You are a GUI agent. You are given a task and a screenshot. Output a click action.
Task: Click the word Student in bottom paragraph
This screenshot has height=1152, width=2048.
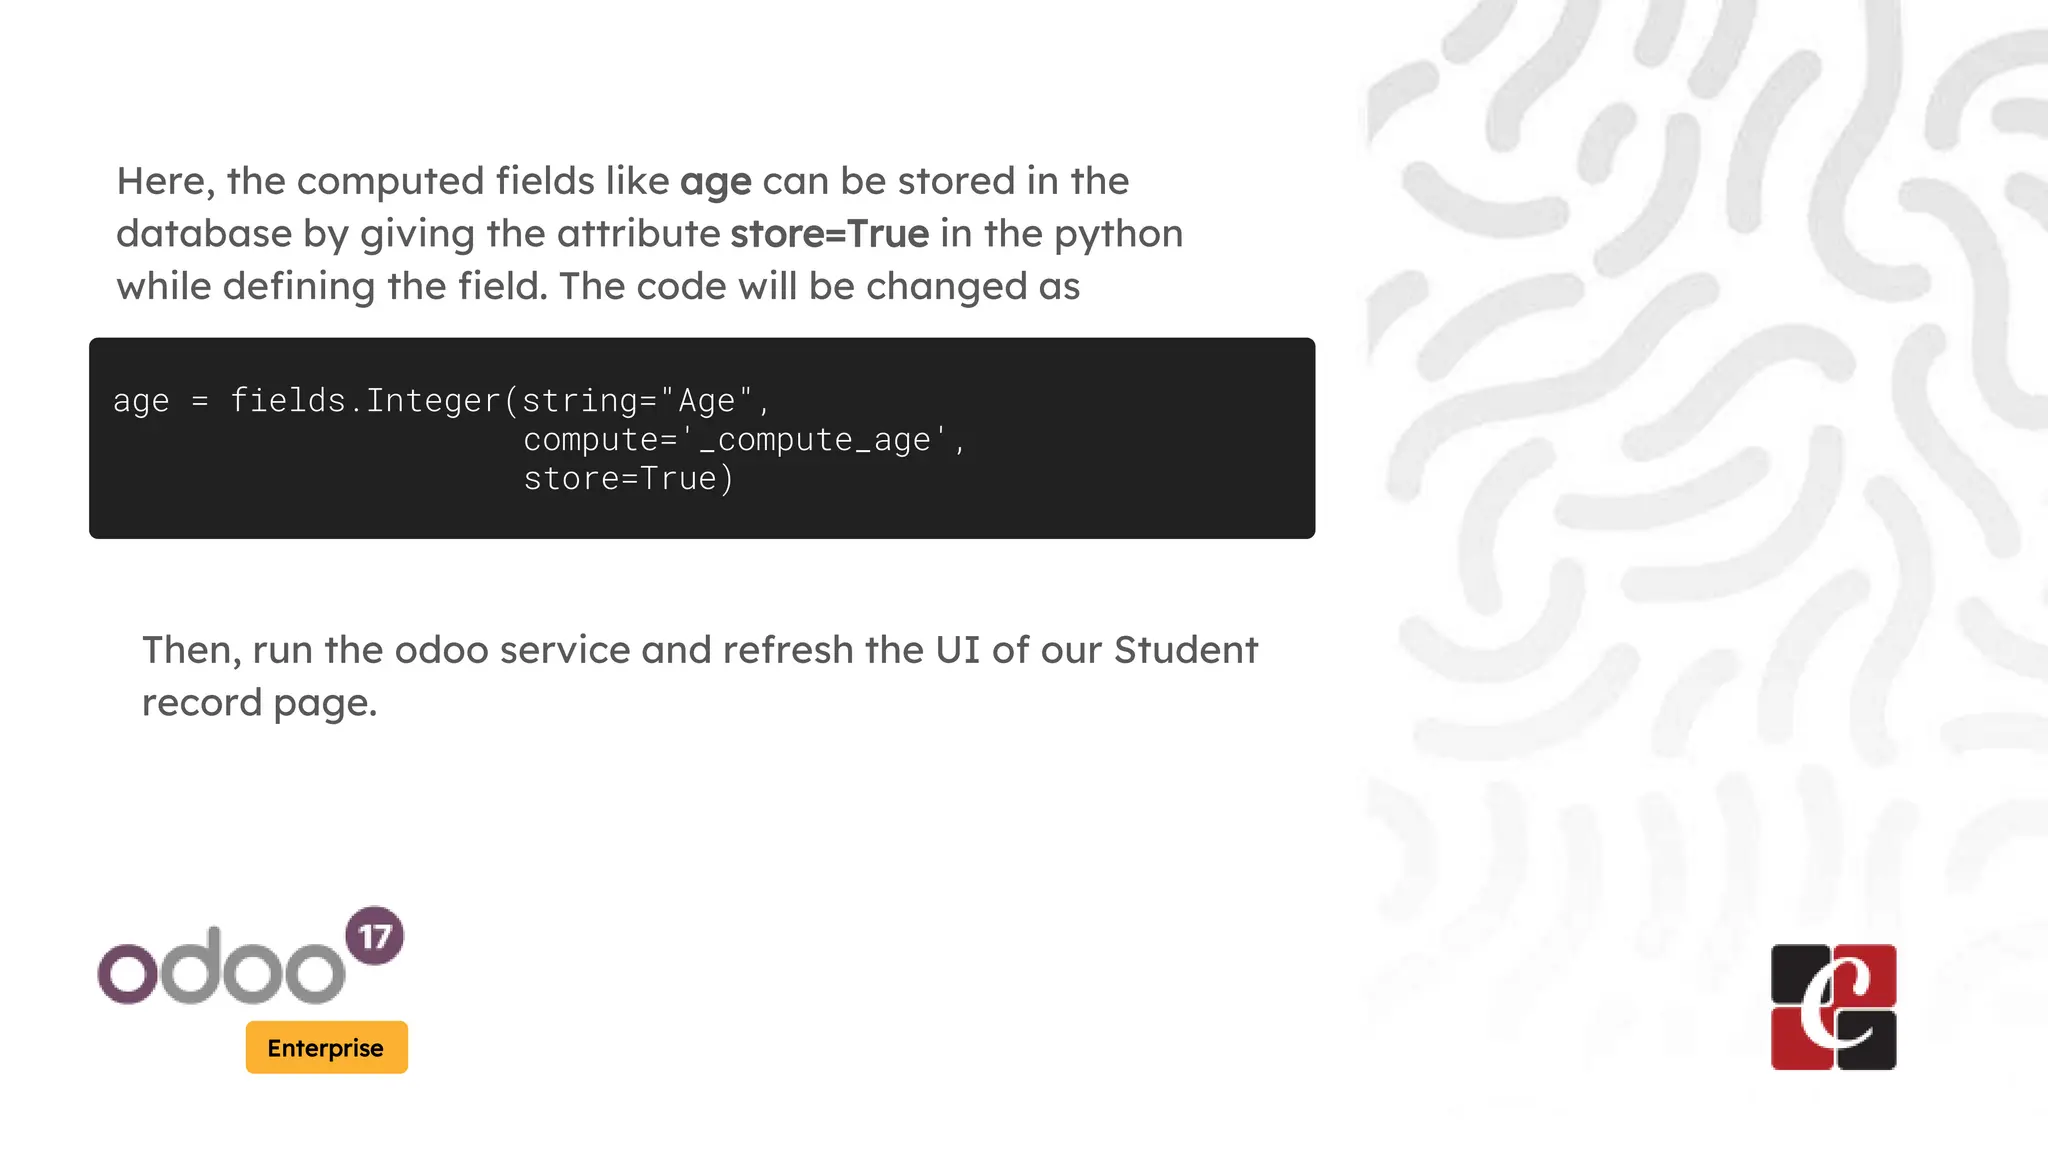[x=1185, y=650]
